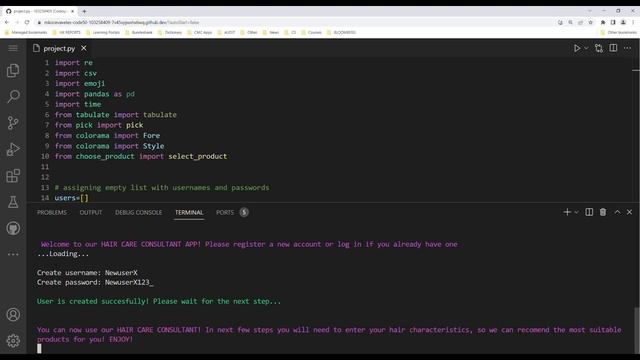Open the Explorer view in activity bar
This screenshot has width=640, height=360.
(13, 71)
